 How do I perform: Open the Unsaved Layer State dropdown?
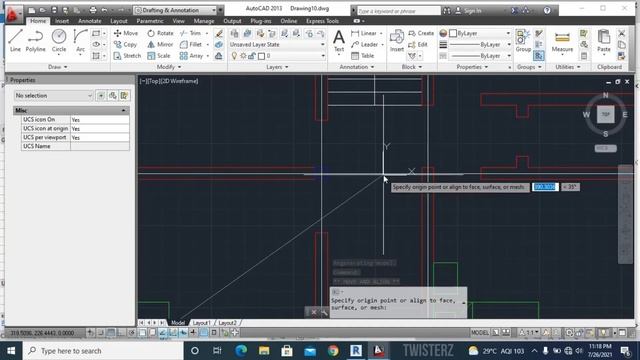[277, 44]
